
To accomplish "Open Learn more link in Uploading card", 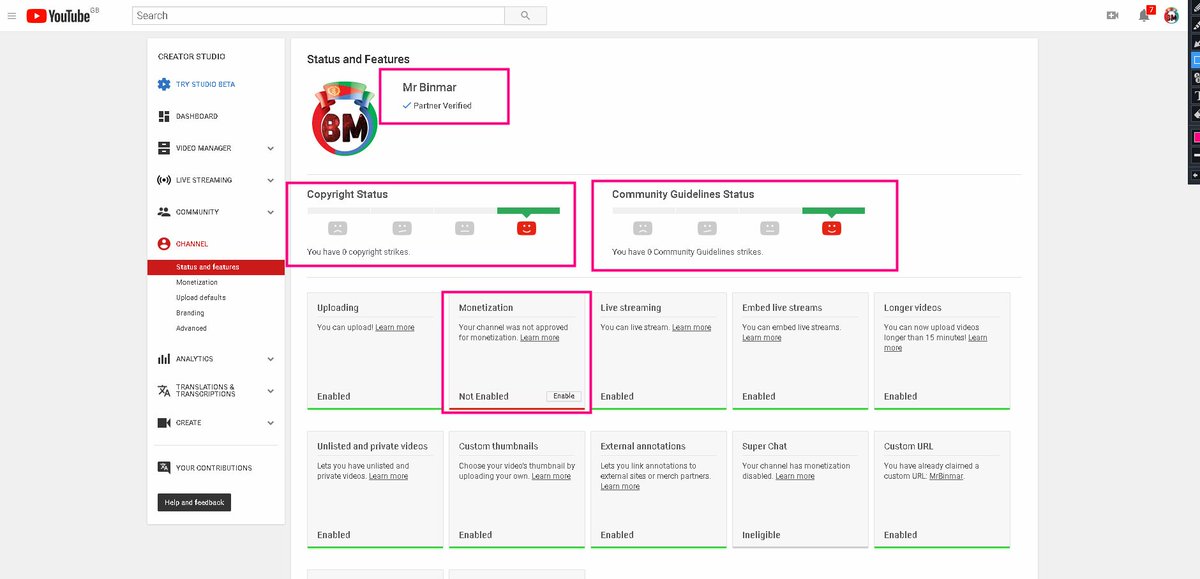I will pyautogui.click(x=395, y=328).
